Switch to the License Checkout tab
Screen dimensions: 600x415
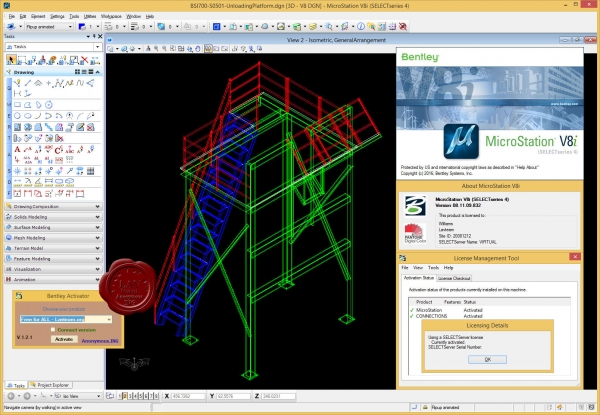pos(454,278)
